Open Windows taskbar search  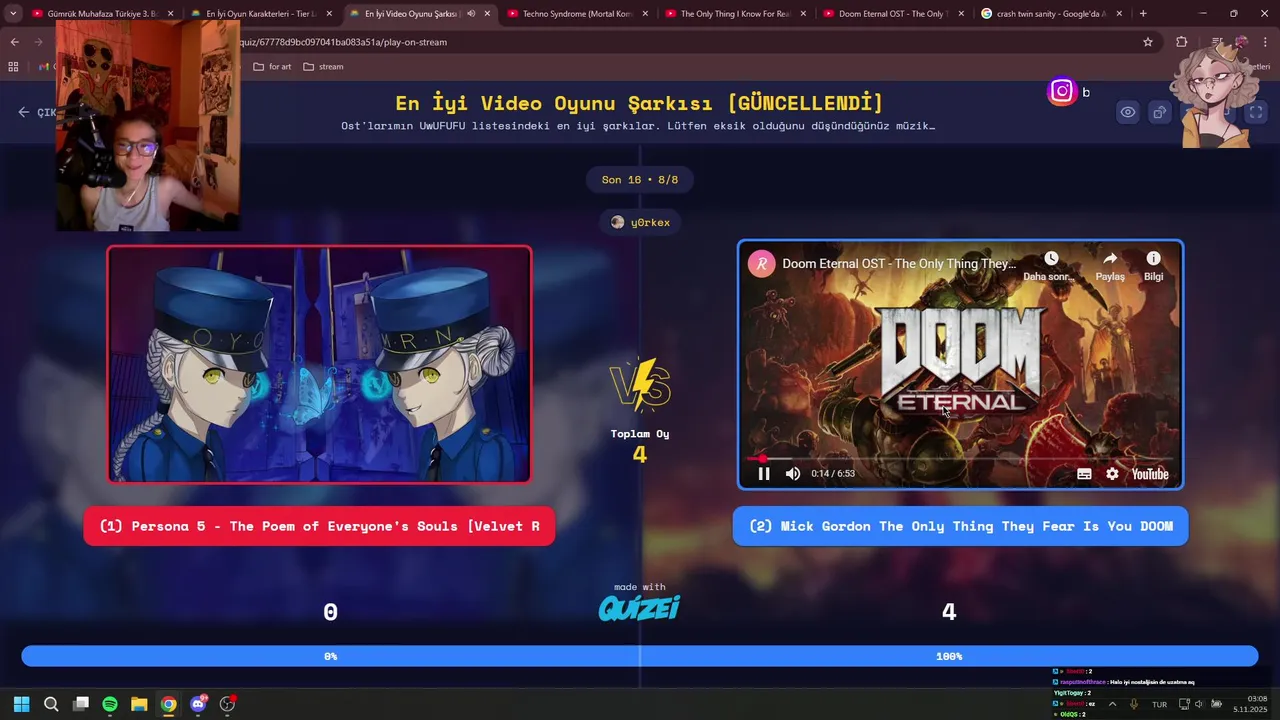point(51,704)
